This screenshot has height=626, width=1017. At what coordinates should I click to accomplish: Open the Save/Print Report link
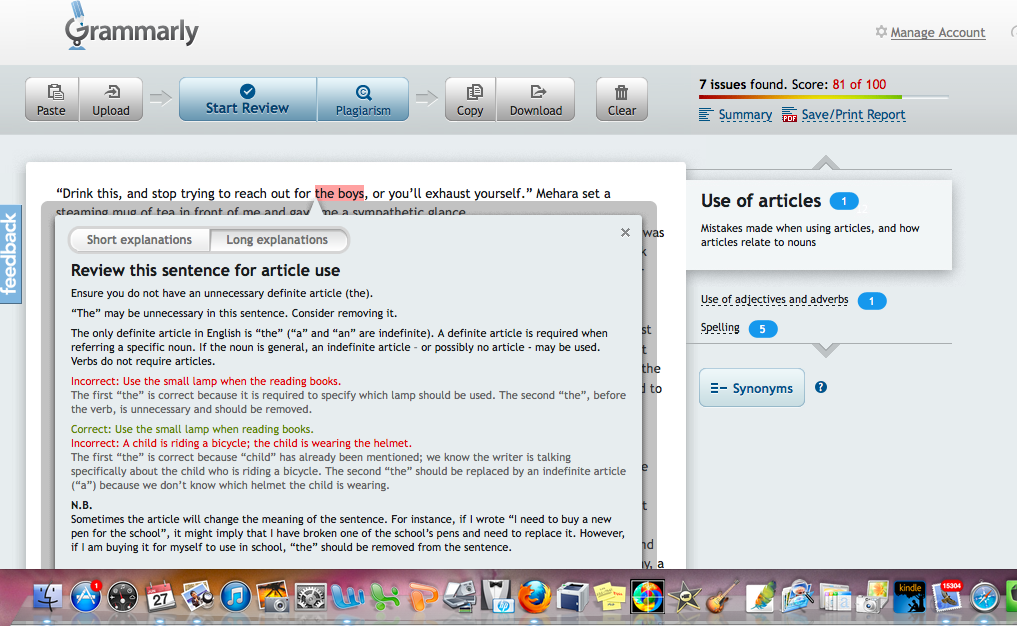click(x=854, y=115)
